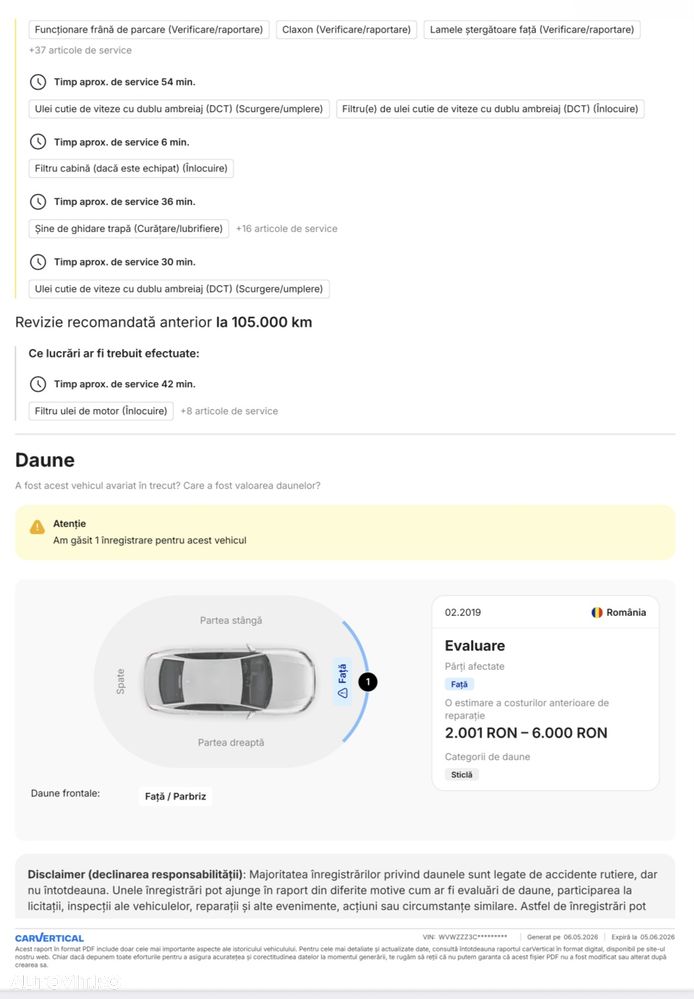Expand the +8 articole de service list
The width and height of the screenshot is (694, 999).
(229, 412)
